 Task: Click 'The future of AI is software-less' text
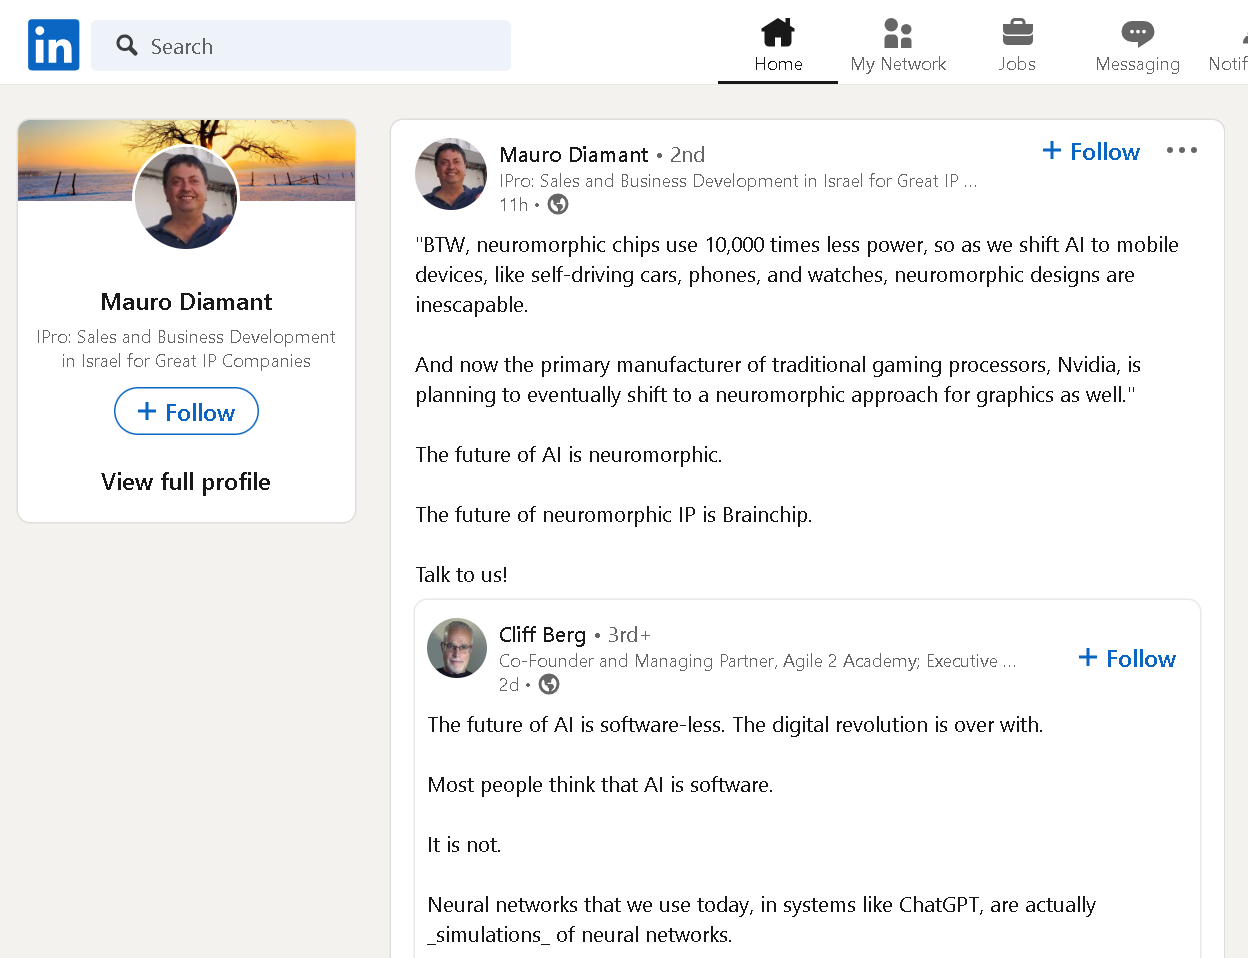click(x=575, y=725)
